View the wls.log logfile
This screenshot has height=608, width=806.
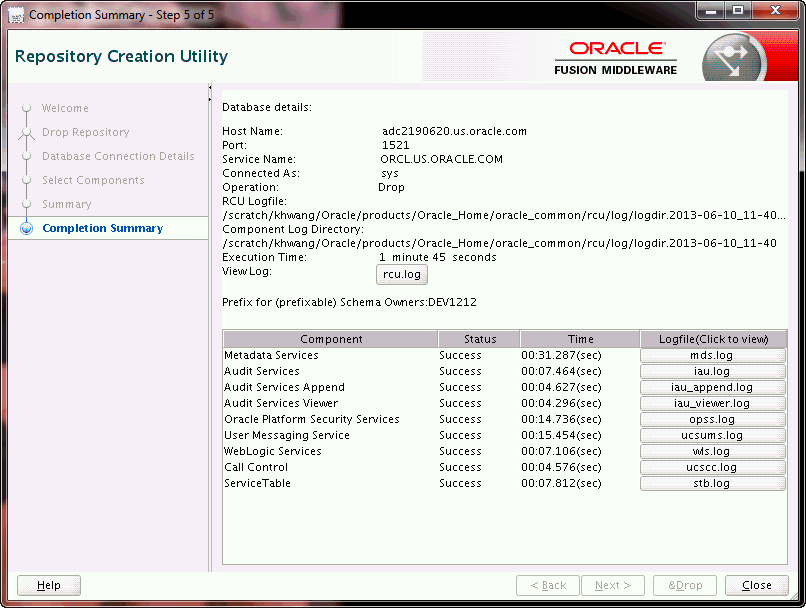click(x=712, y=451)
